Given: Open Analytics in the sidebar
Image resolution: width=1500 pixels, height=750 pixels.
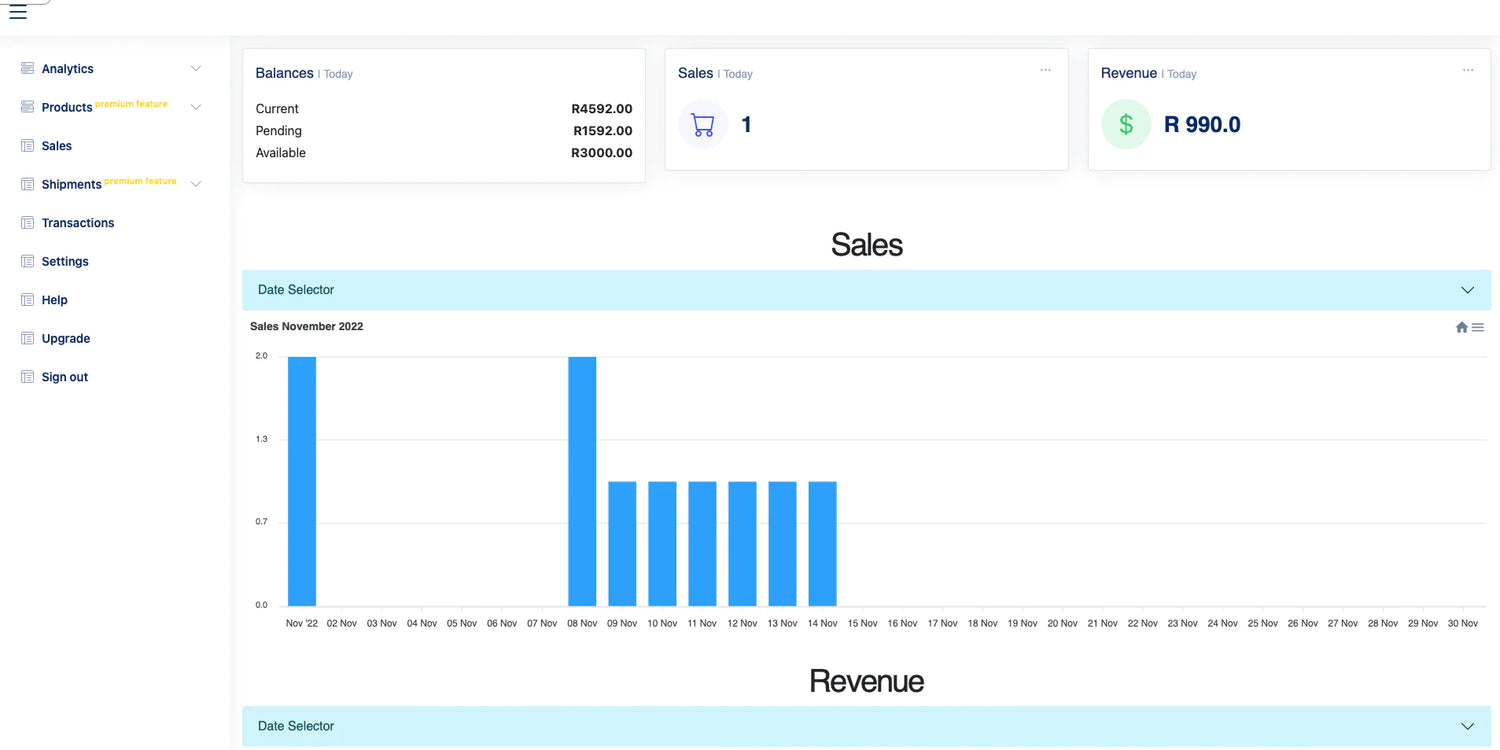Looking at the screenshot, I should tap(68, 69).
